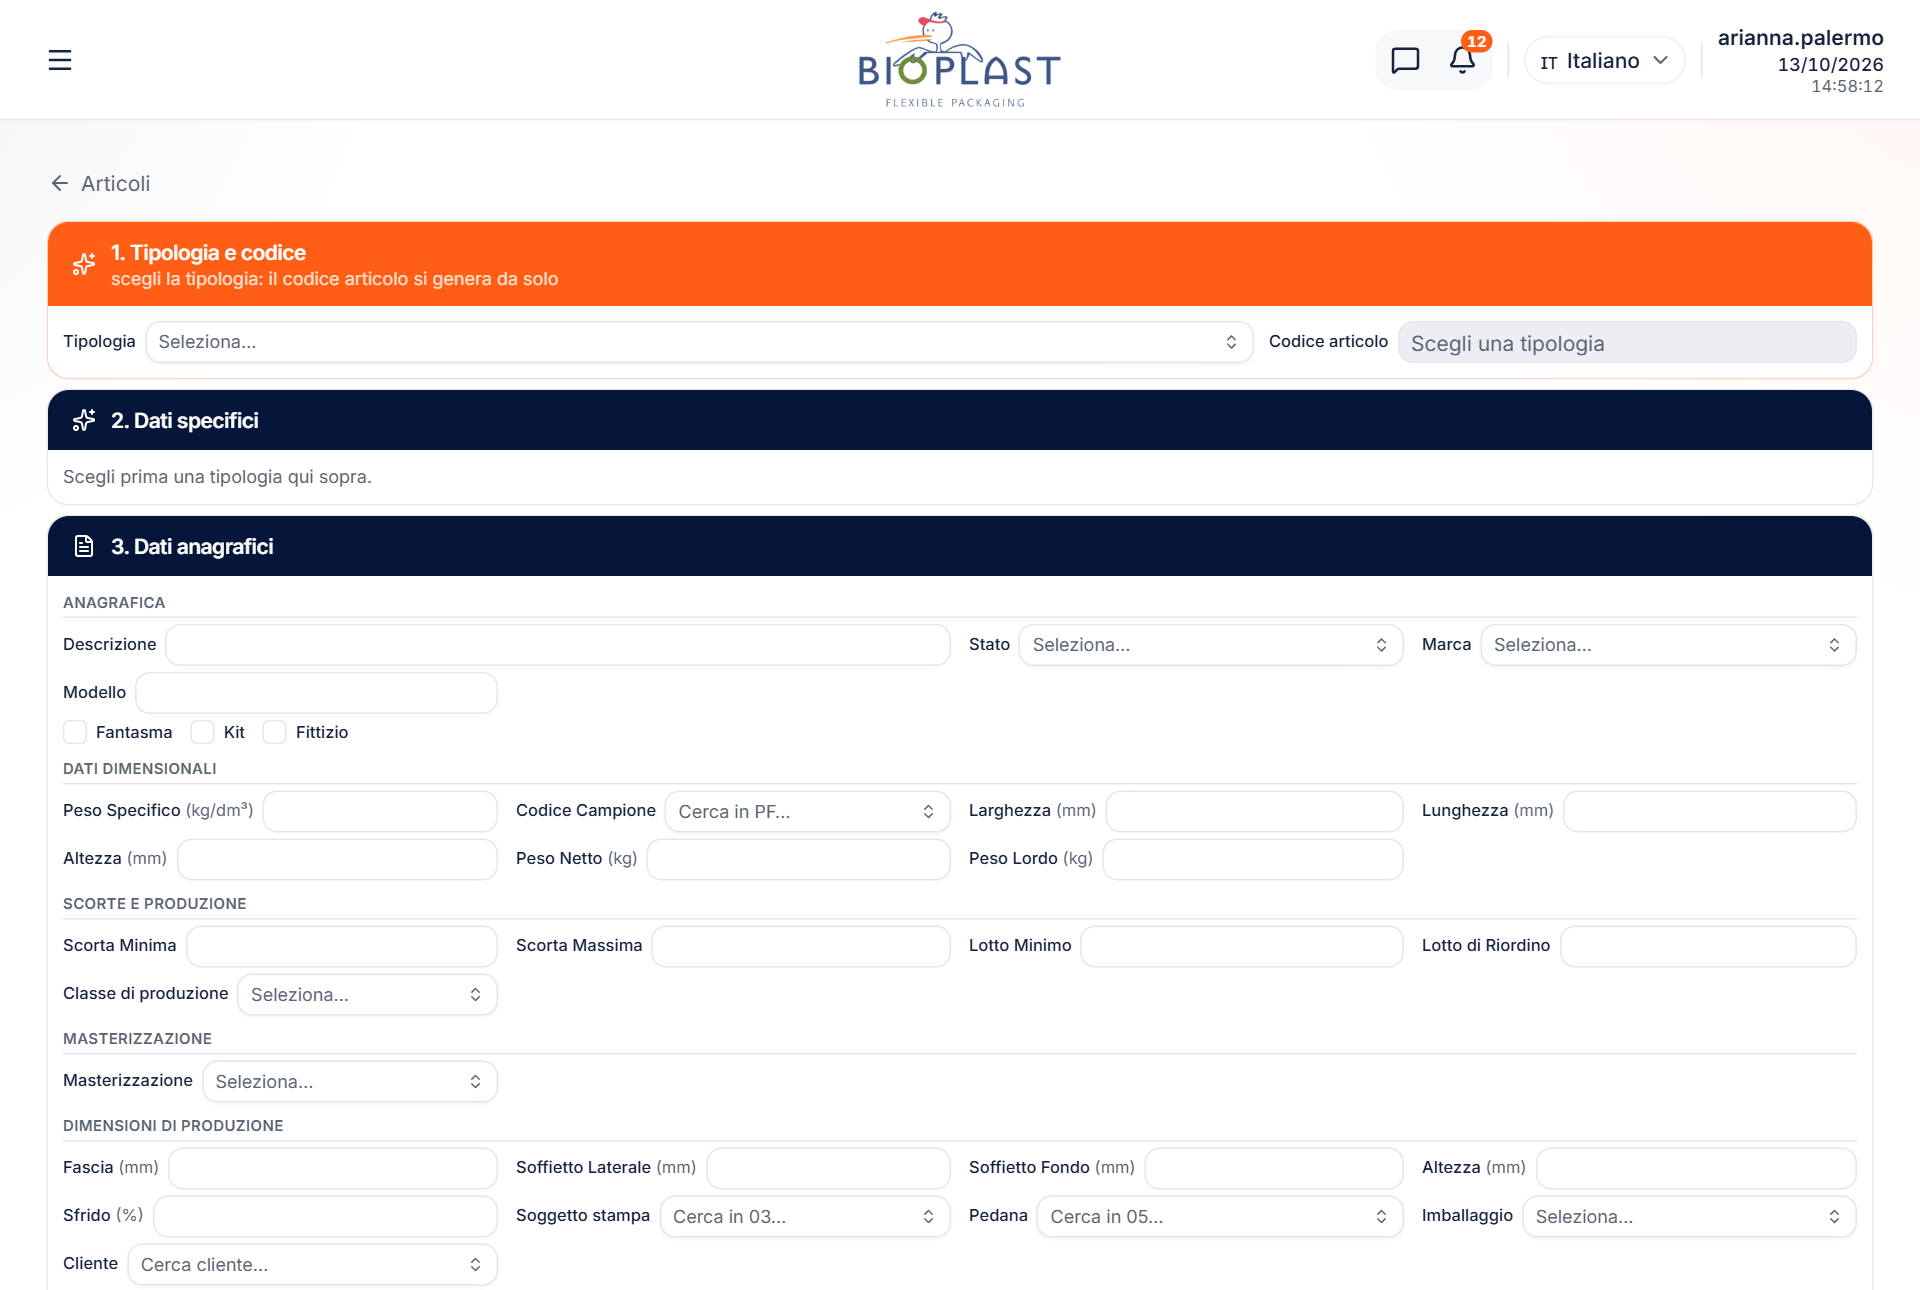This screenshot has height=1290, width=1920.
Task: Open the Codice Campione search dropdown
Action: point(807,812)
